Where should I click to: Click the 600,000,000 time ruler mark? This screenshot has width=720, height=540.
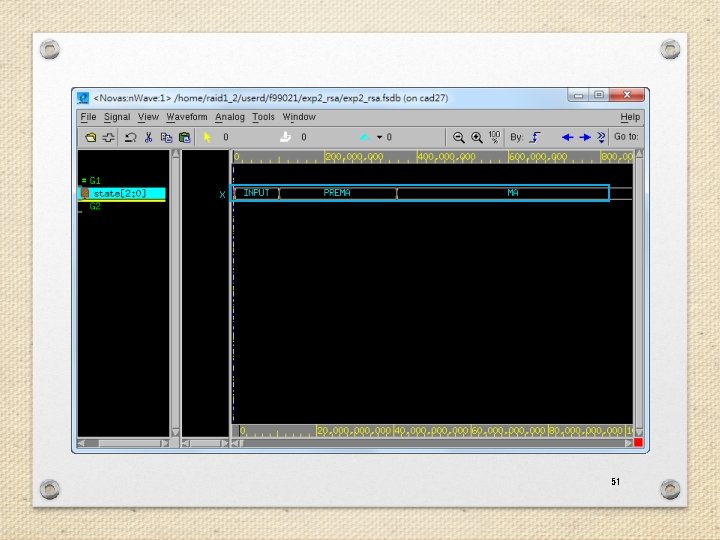pyautogui.click(x=538, y=157)
